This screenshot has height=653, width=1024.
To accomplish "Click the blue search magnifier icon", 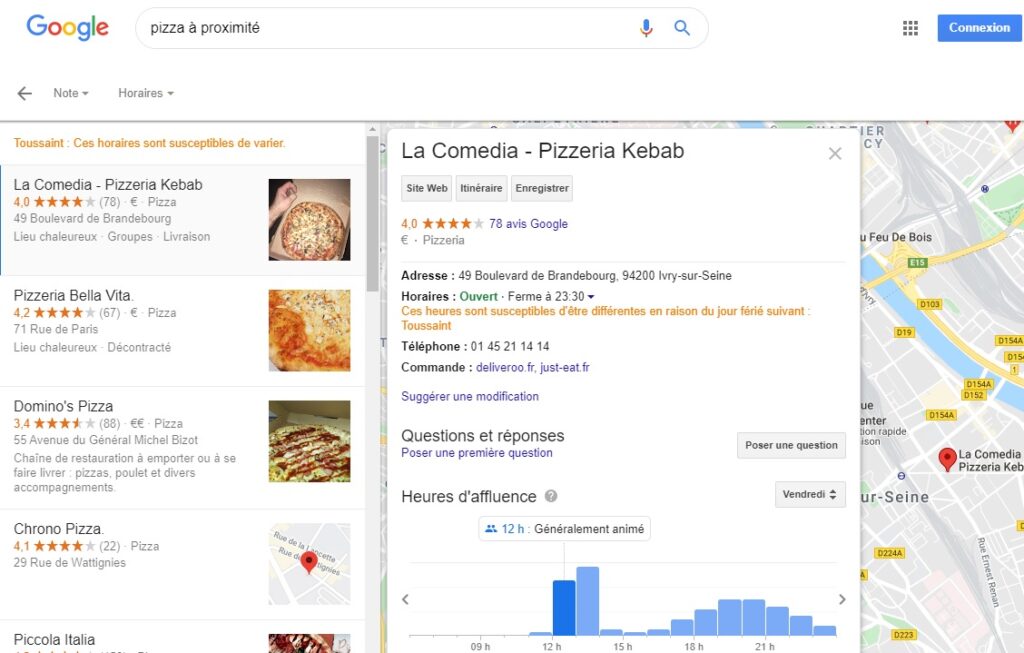I will (x=682, y=28).
